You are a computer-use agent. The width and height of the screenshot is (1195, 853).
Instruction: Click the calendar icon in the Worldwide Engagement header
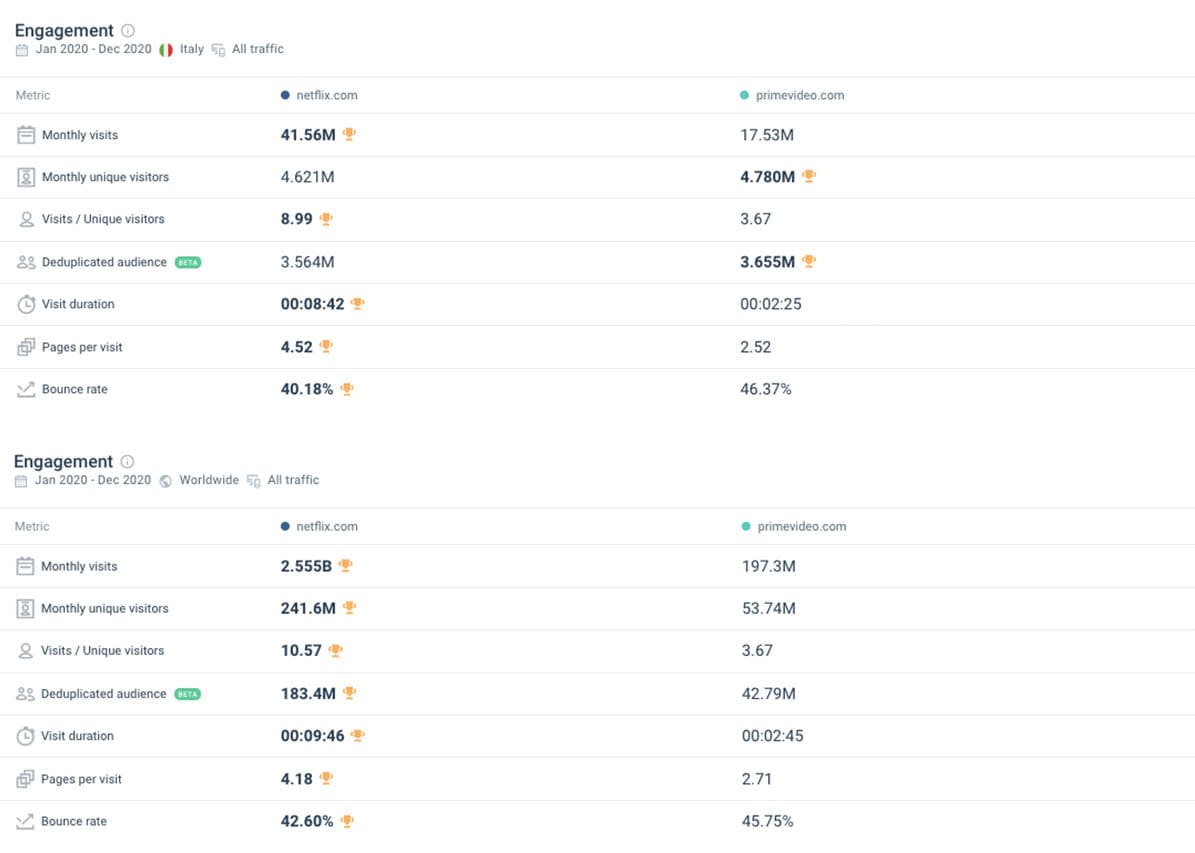point(21,481)
